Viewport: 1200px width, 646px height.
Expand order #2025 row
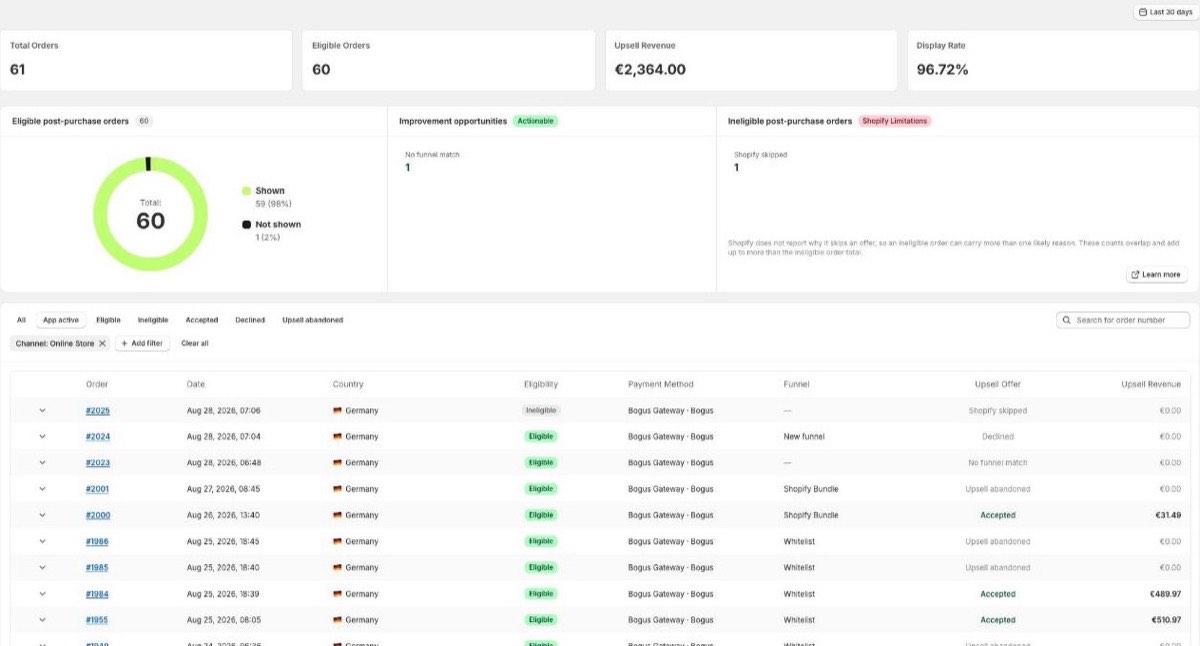point(42,410)
